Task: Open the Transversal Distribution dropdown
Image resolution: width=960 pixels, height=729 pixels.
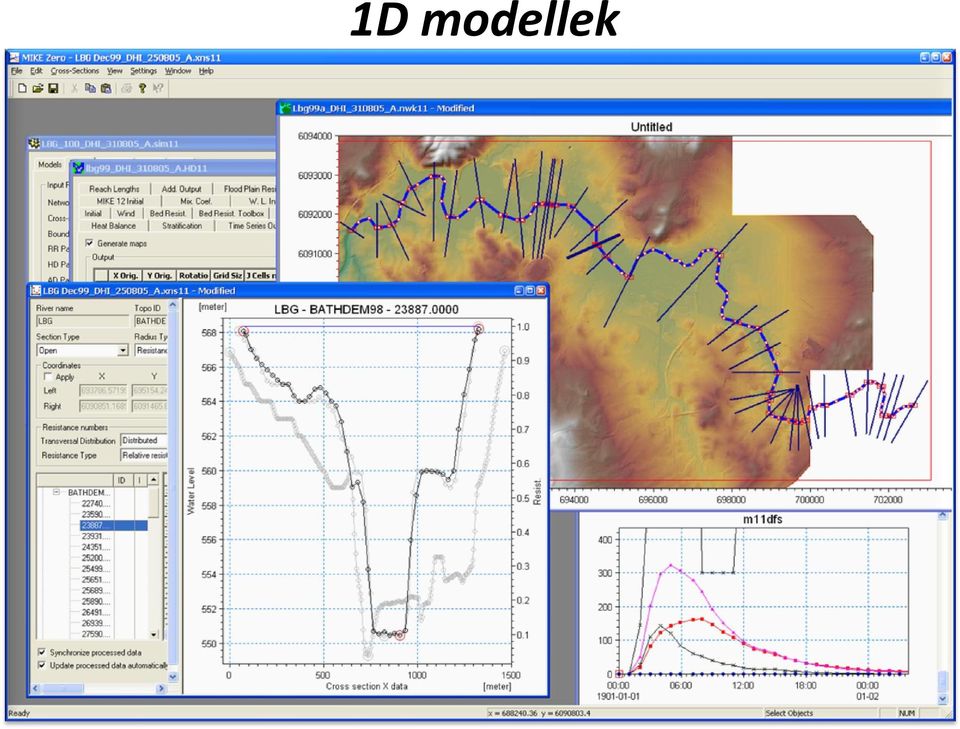Action: click(x=143, y=441)
